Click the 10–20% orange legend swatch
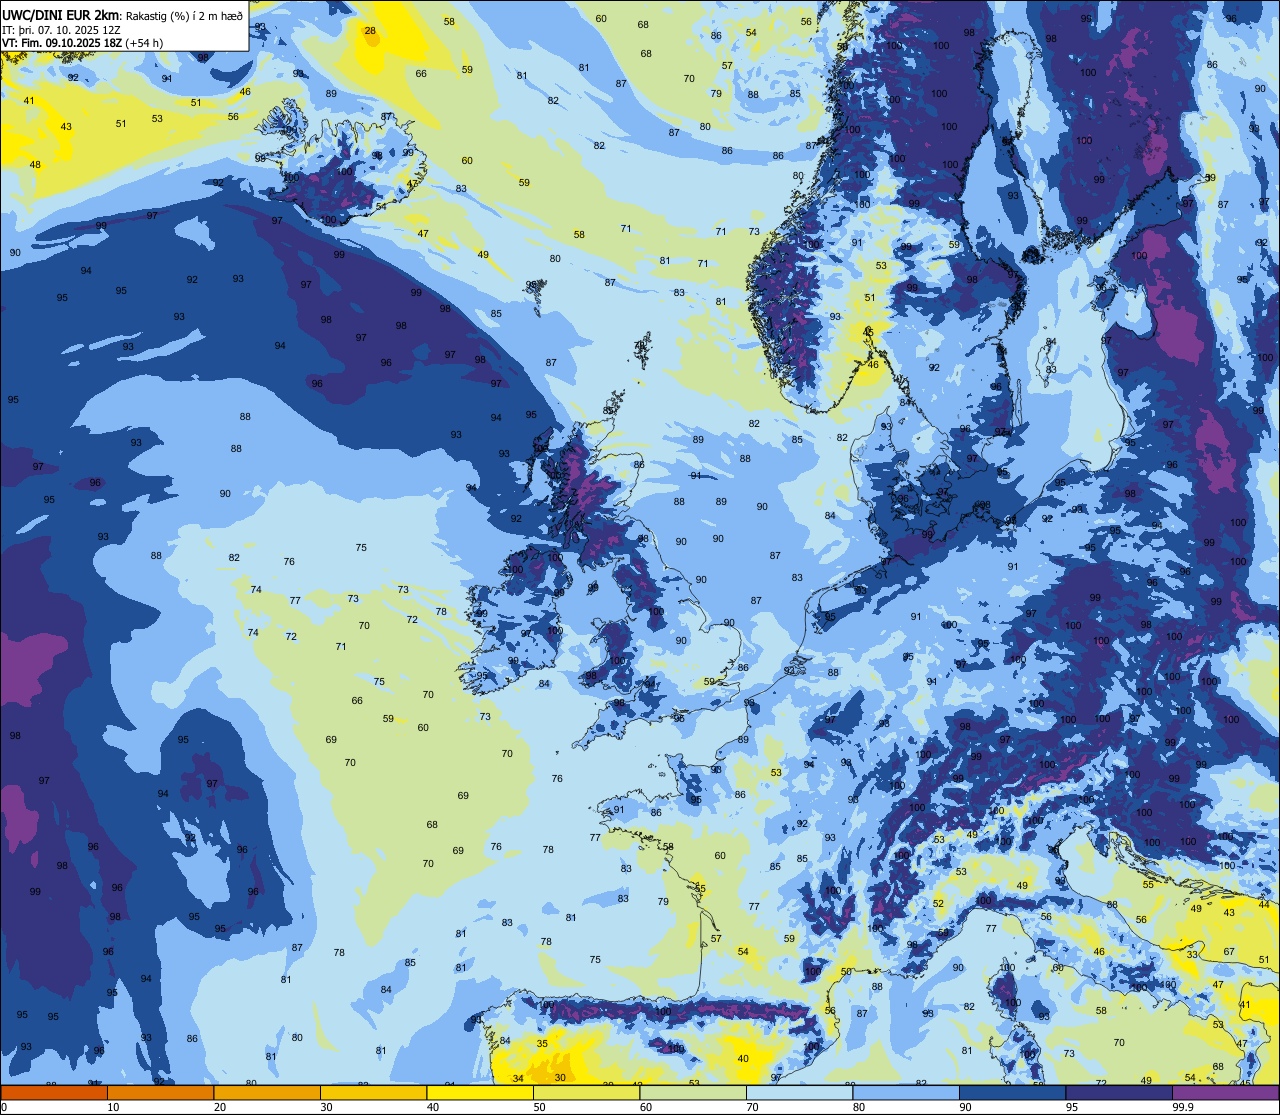The height and width of the screenshot is (1115, 1280). [160, 1092]
